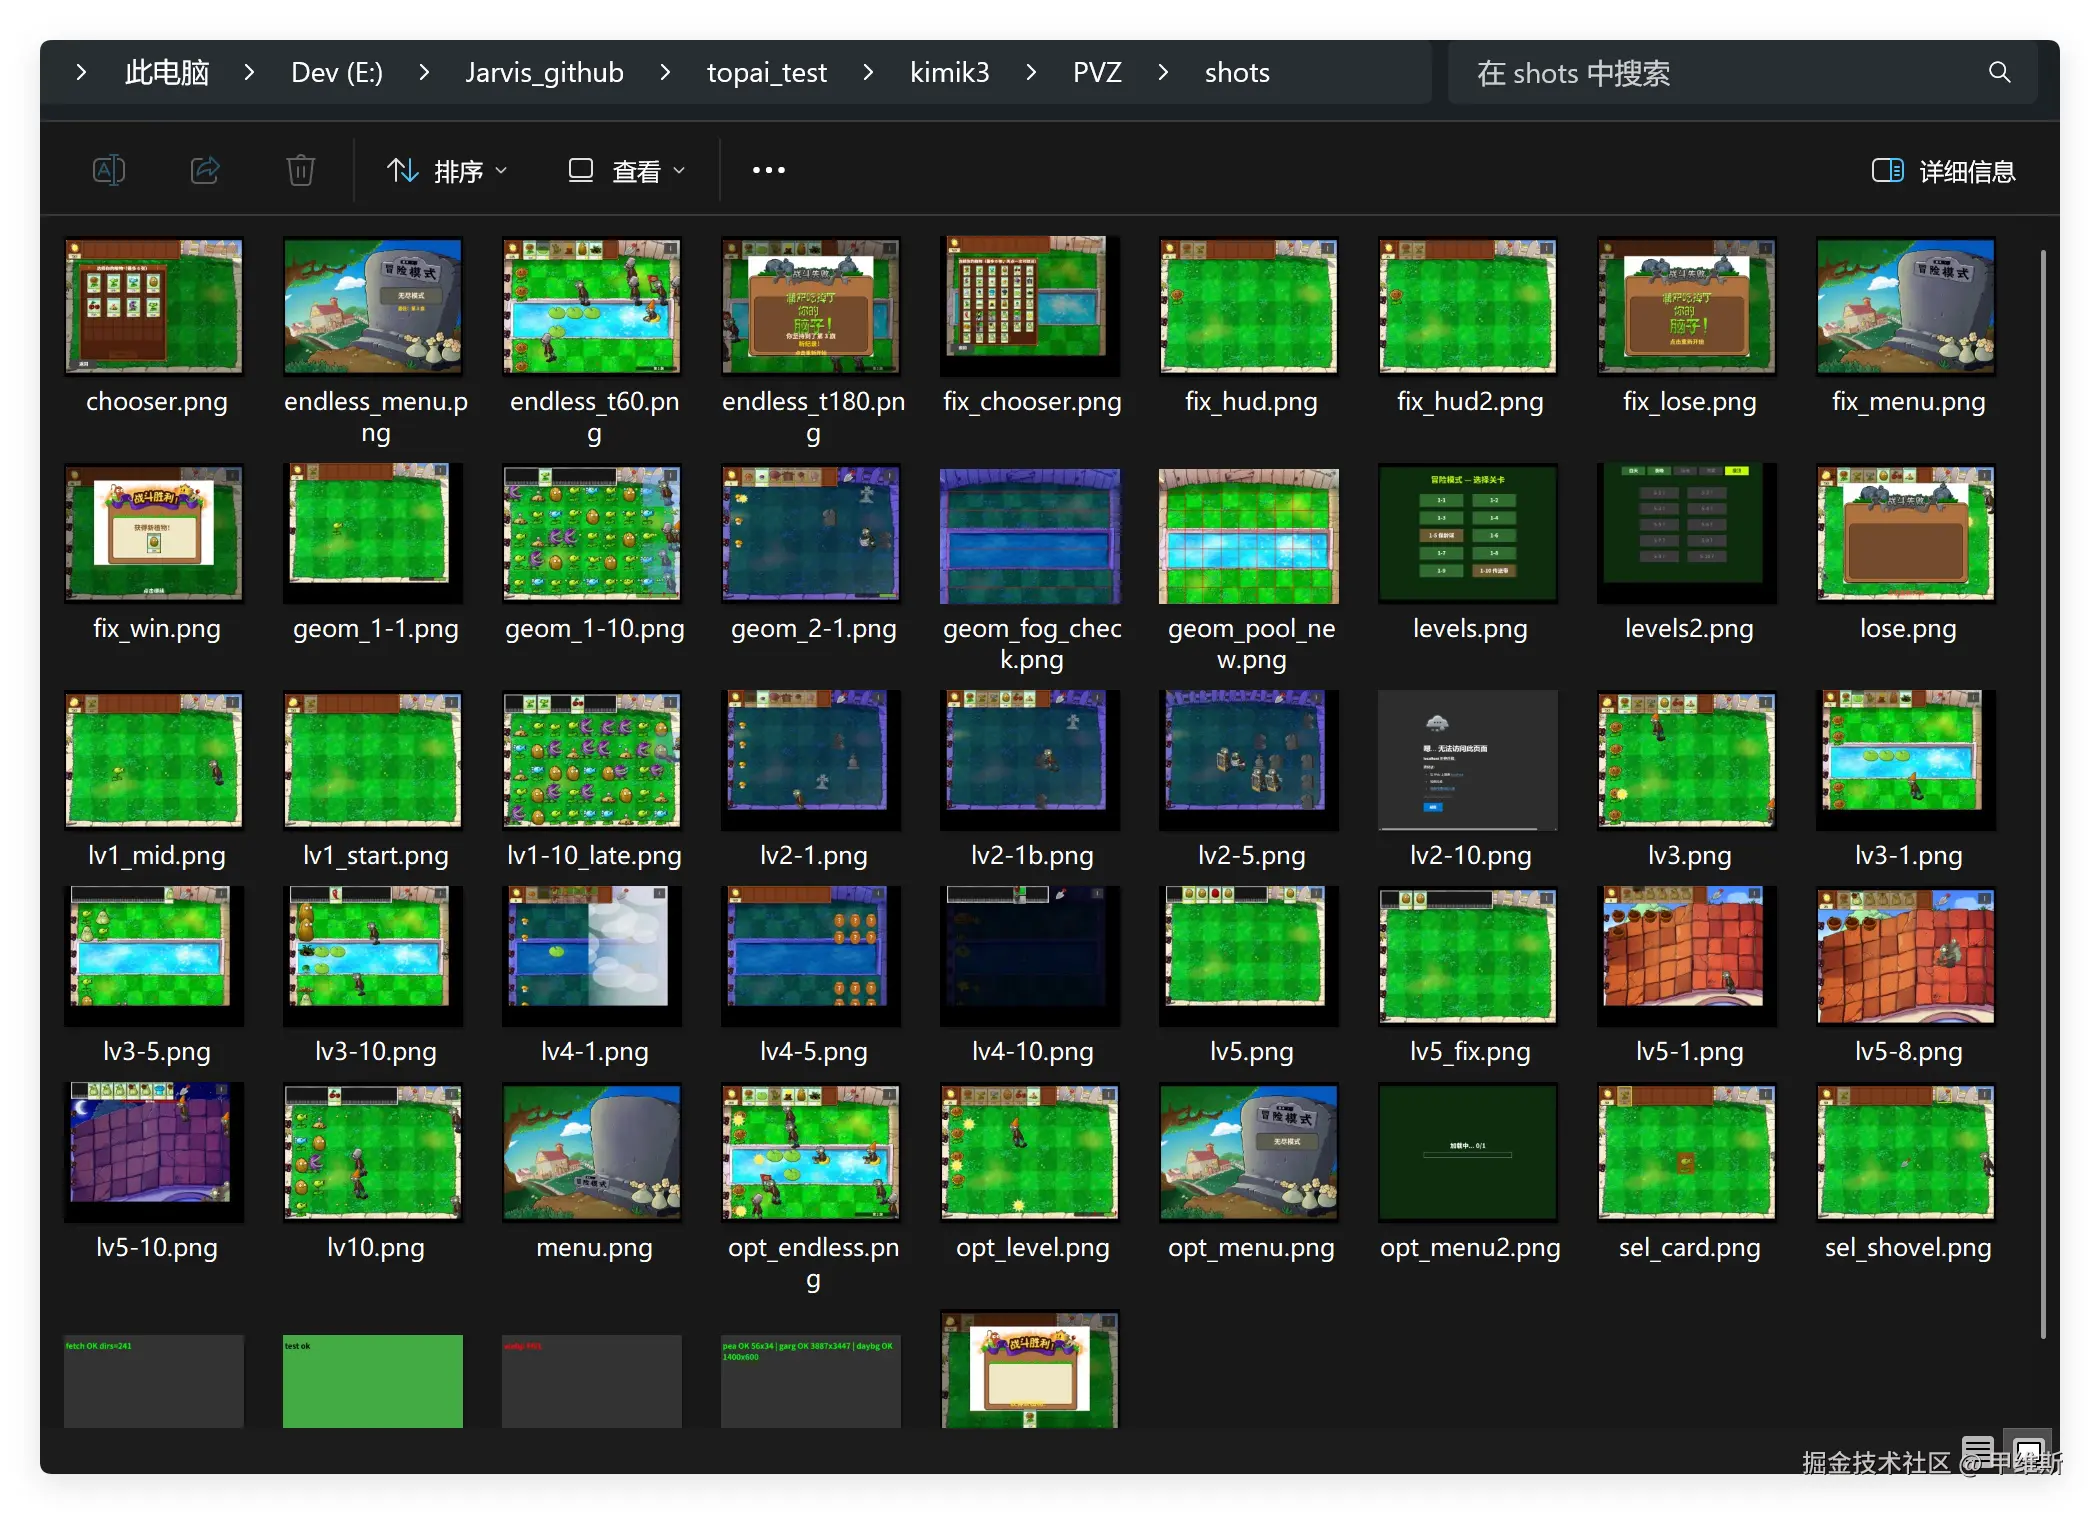Screen dimensions: 2100x1514
Task: Select the lv5_fix.png thumbnail
Action: 1468,956
